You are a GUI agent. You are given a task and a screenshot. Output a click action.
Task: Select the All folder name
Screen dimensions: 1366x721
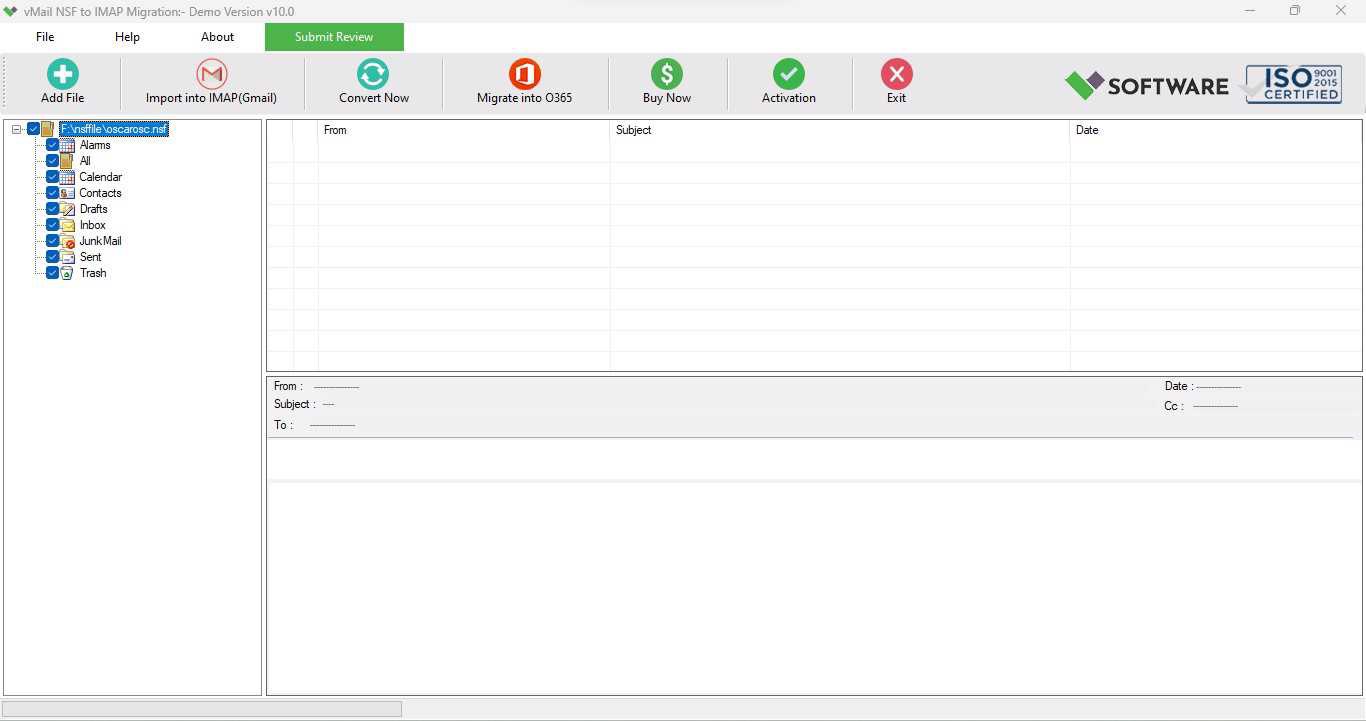tap(85, 161)
